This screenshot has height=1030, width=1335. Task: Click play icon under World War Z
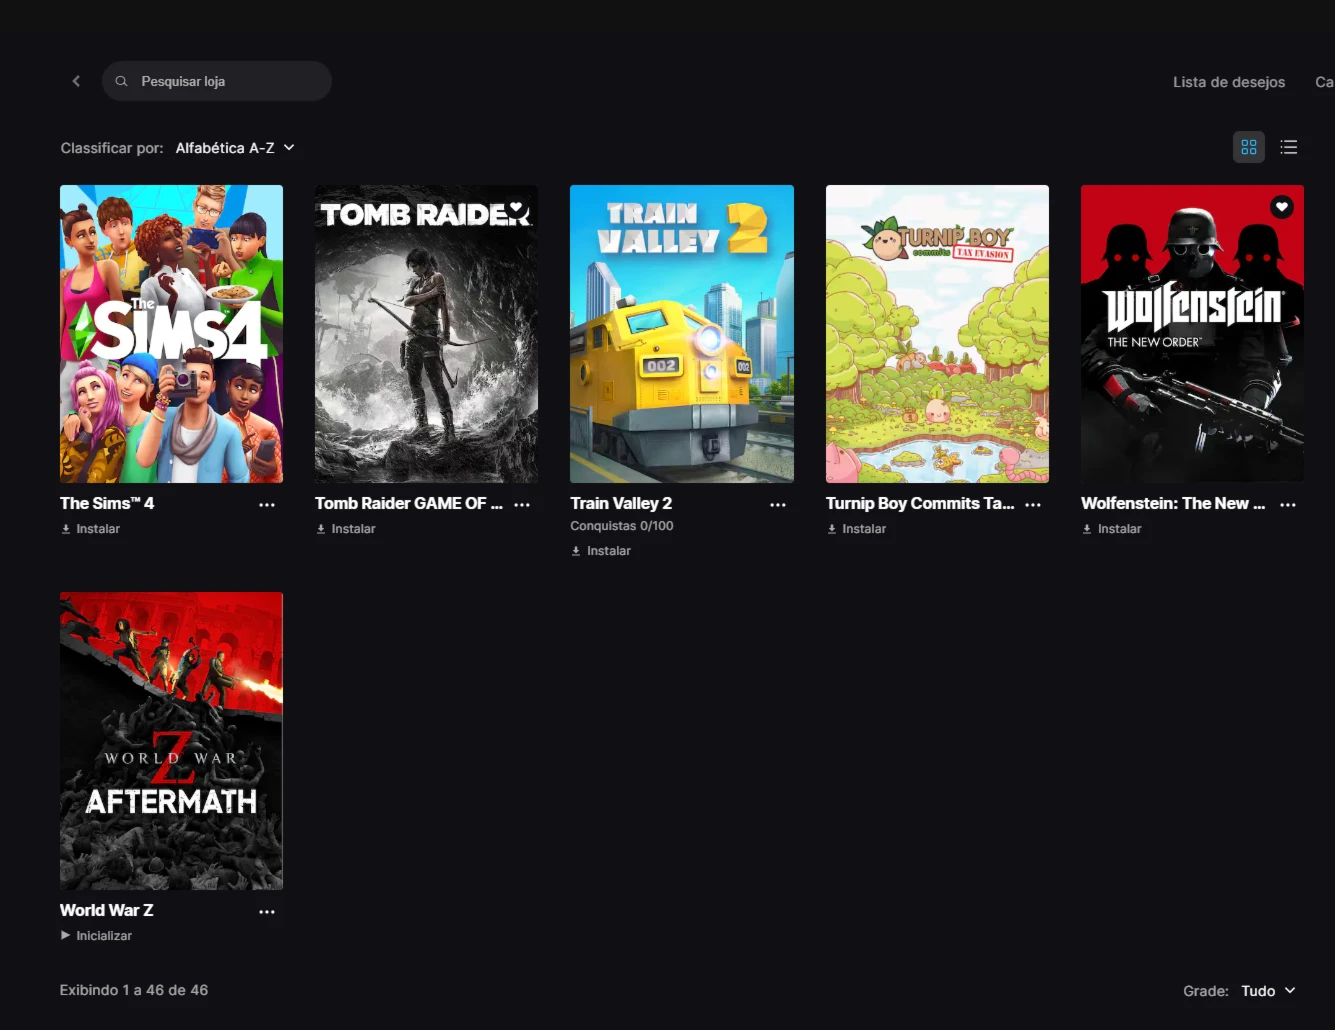66,936
